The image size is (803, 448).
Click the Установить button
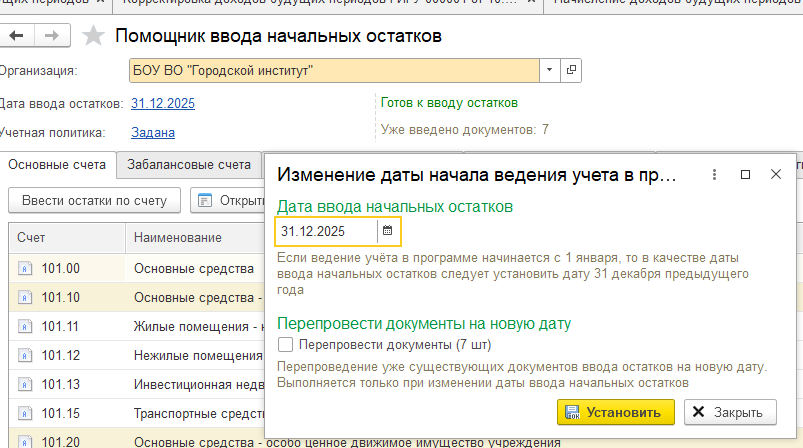click(x=616, y=412)
